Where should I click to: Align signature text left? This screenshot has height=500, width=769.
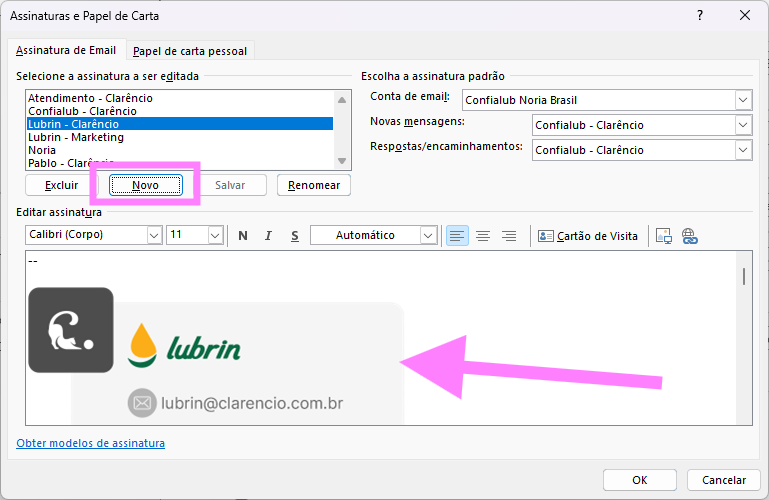457,236
